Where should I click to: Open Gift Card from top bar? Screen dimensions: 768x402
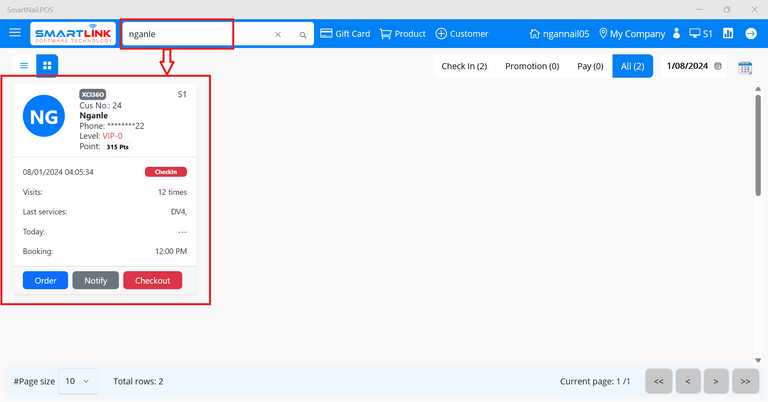[344, 33]
